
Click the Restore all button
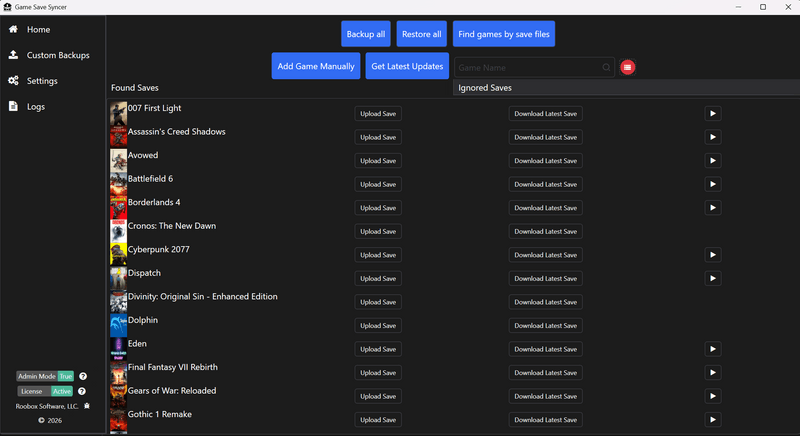(x=421, y=34)
